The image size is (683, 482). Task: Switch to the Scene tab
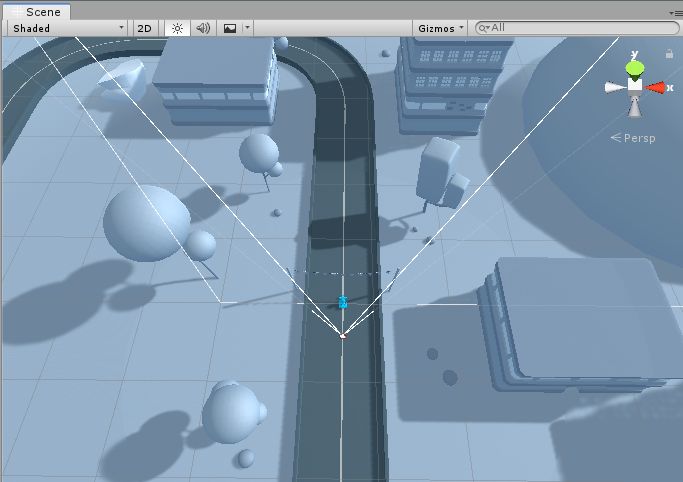(37, 12)
